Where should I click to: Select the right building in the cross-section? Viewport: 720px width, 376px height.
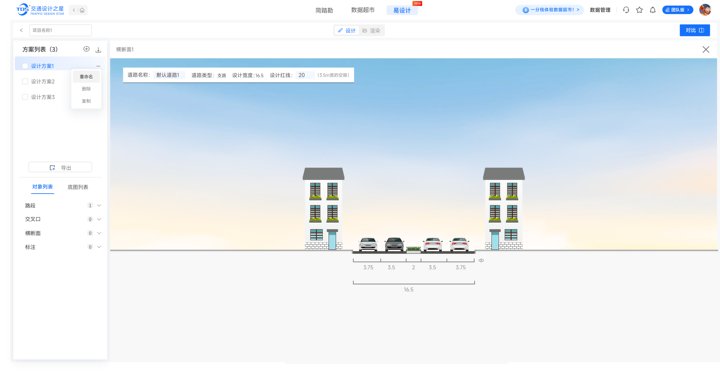504,209
